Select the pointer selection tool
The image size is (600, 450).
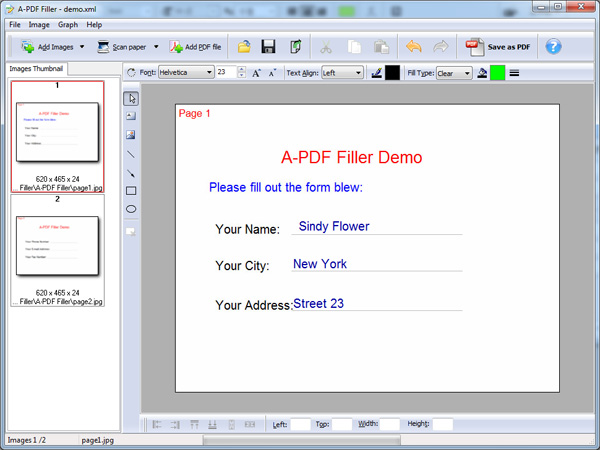tap(131, 99)
